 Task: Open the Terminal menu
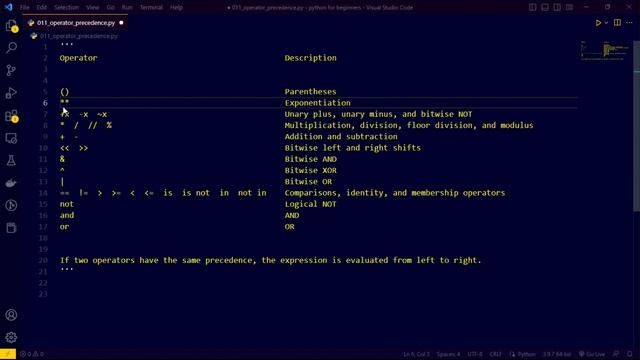(x=151, y=7)
